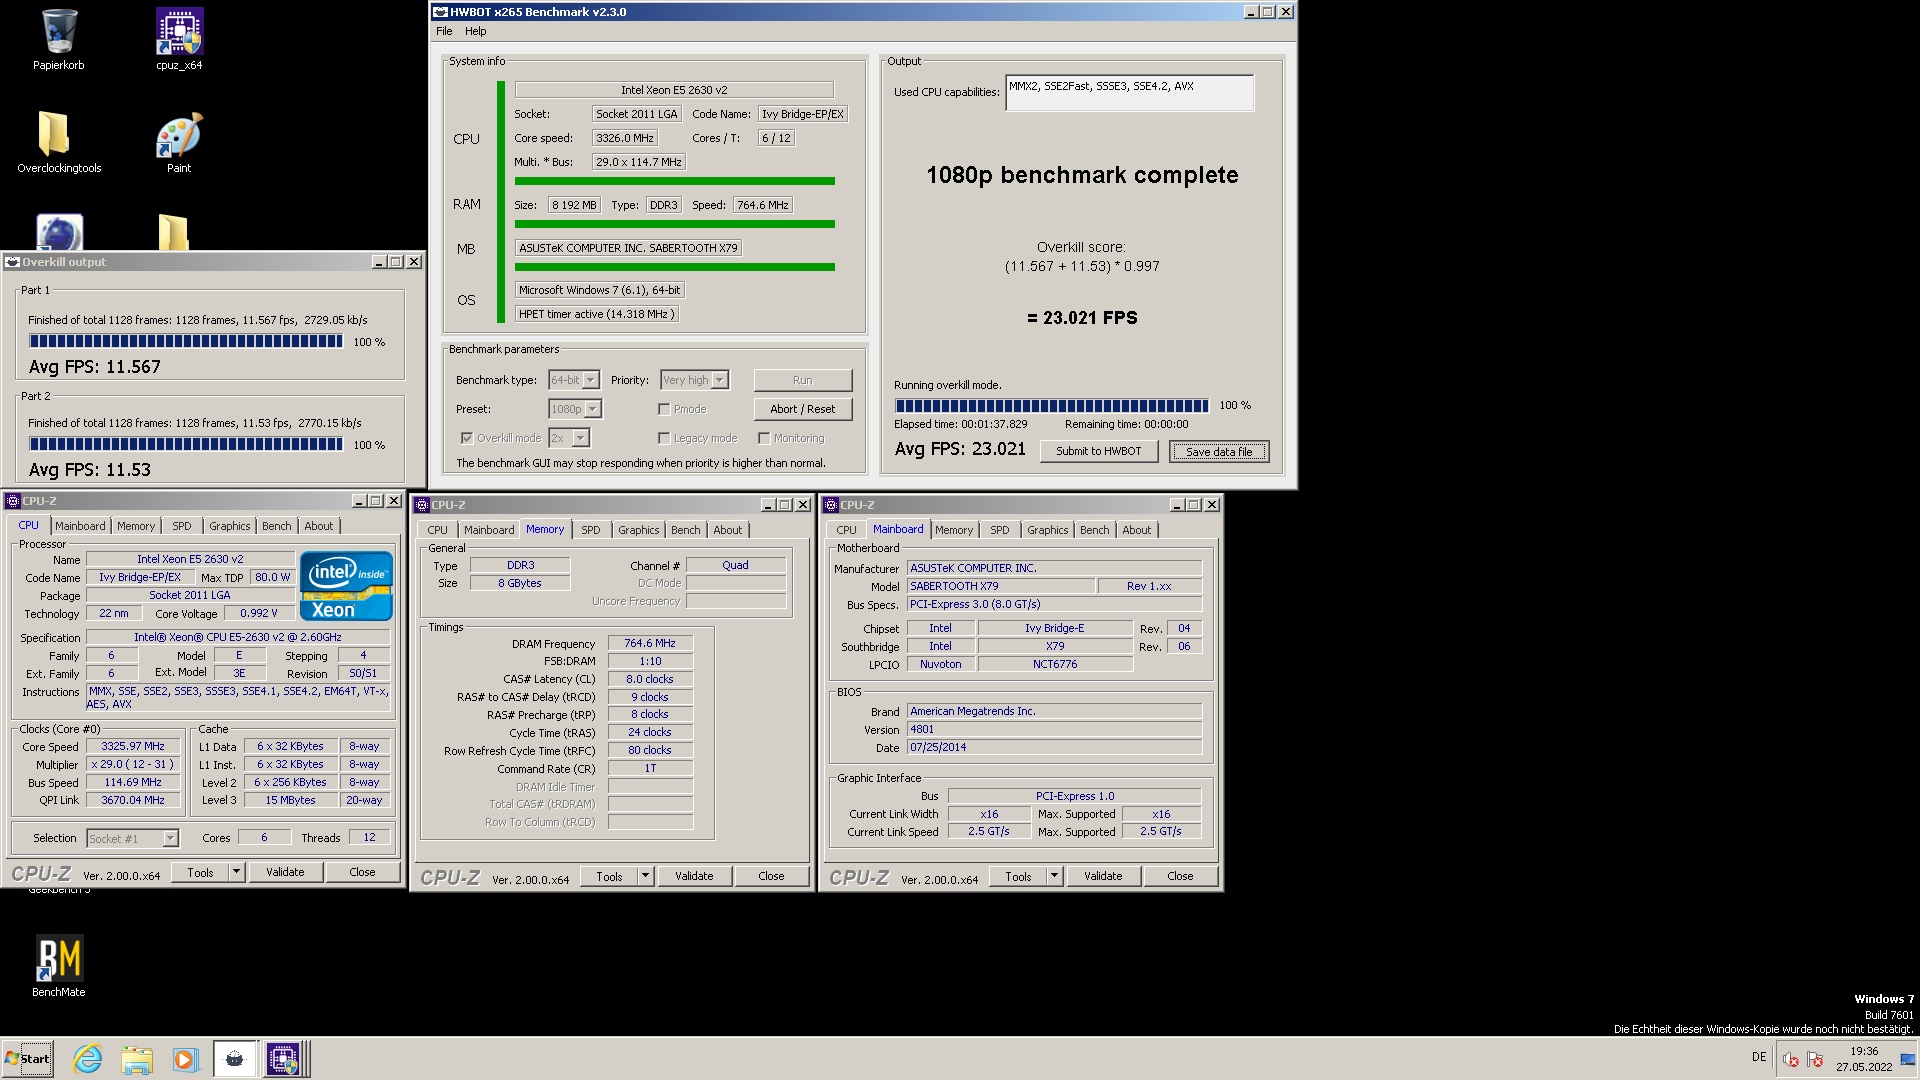Viewport: 1920px width, 1080px height.
Task: Open Windows Media Player from taskbar
Action: [x=185, y=1059]
